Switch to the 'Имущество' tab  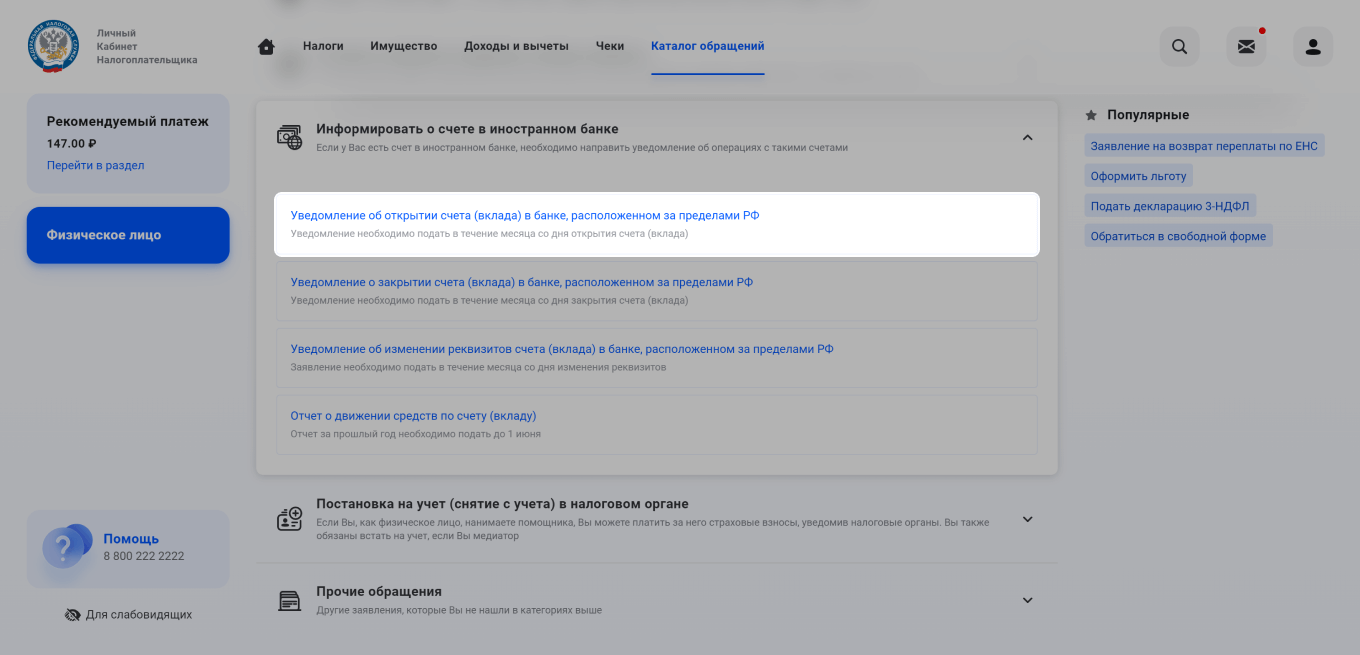click(404, 46)
